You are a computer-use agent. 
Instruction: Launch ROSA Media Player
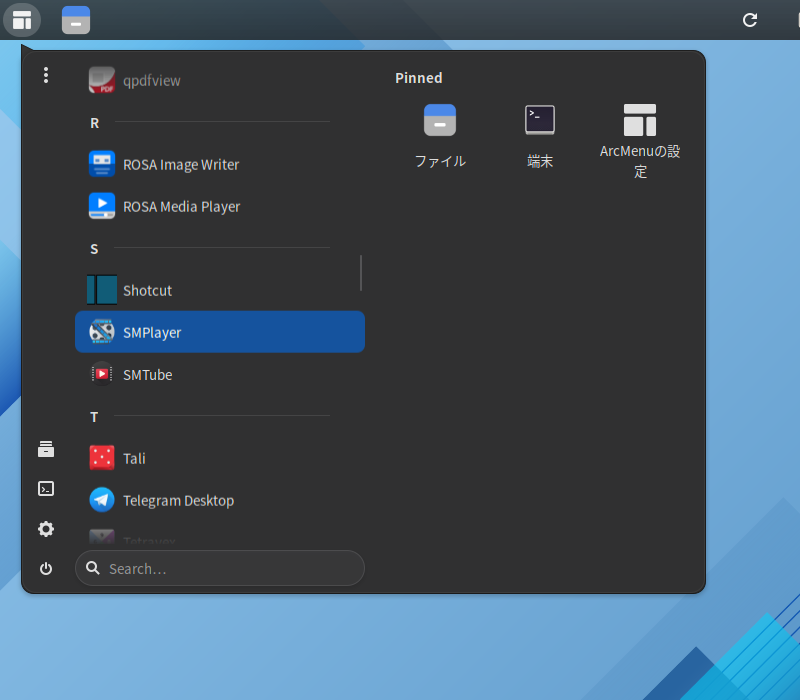coord(220,206)
